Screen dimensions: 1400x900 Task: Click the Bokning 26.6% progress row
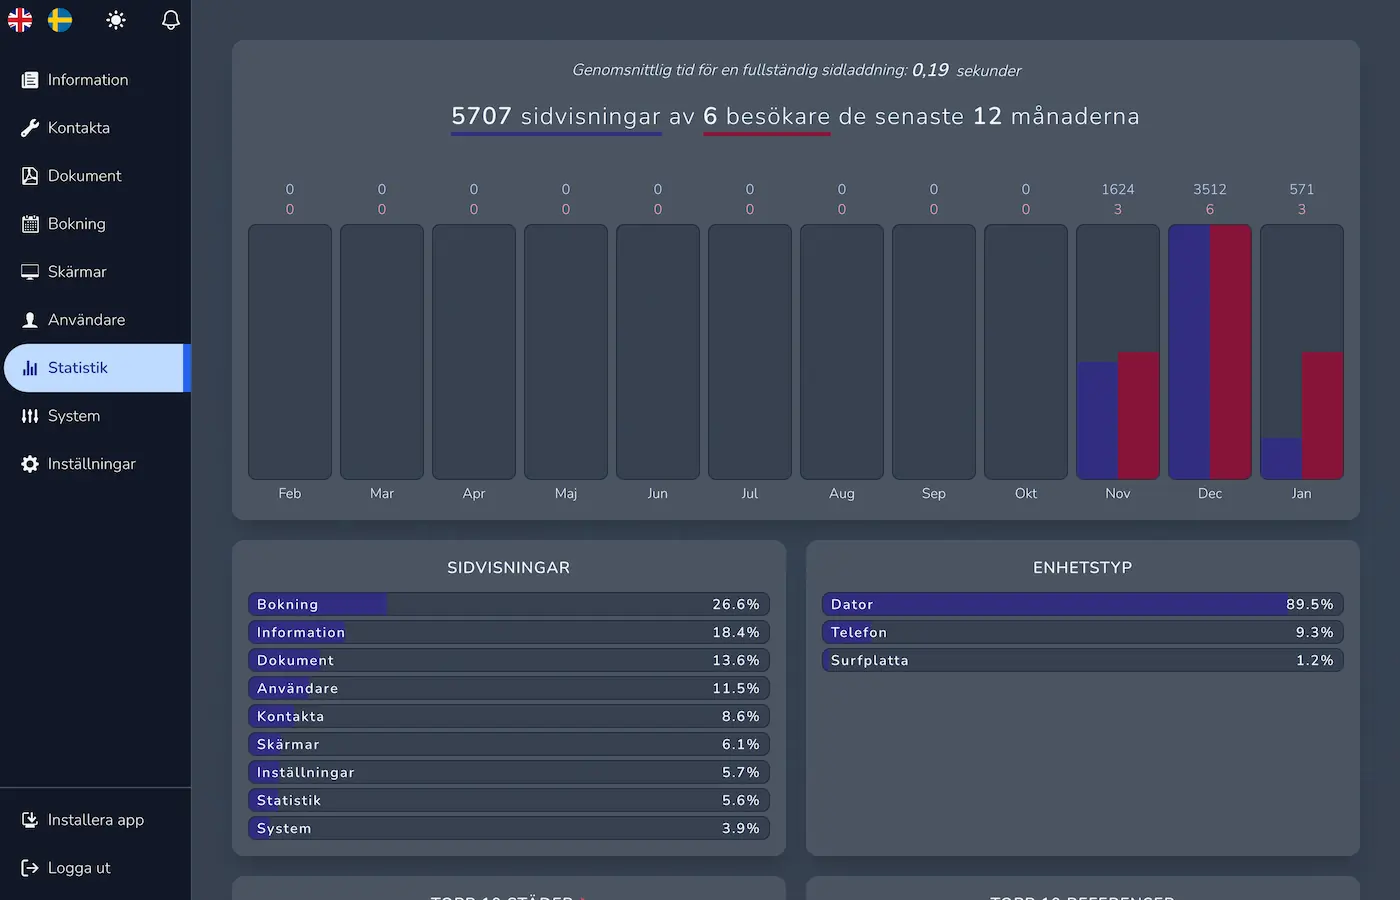[x=509, y=604]
